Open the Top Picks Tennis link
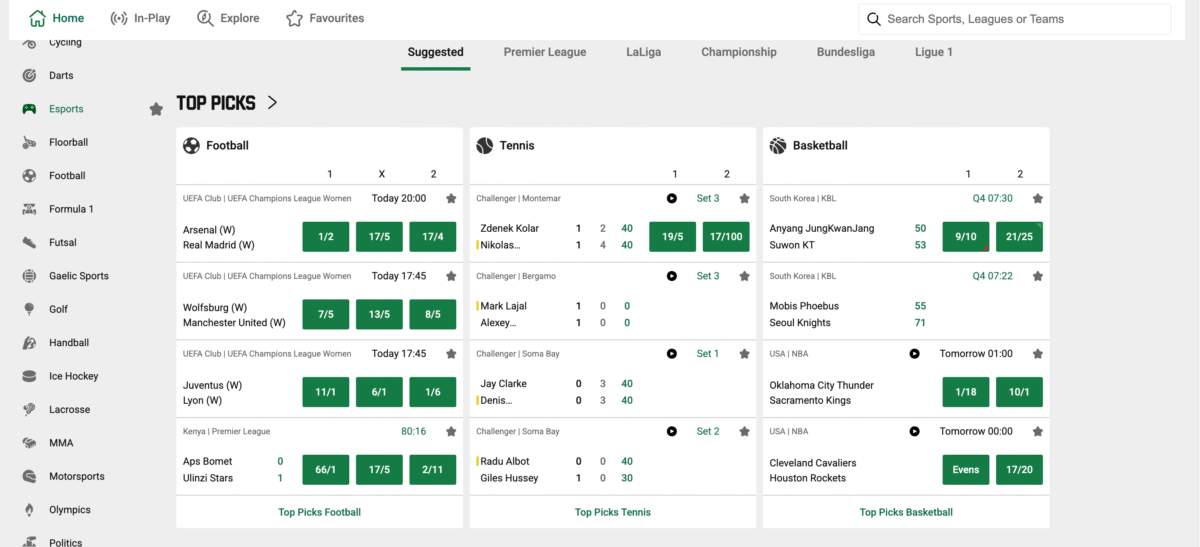 [612, 512]
